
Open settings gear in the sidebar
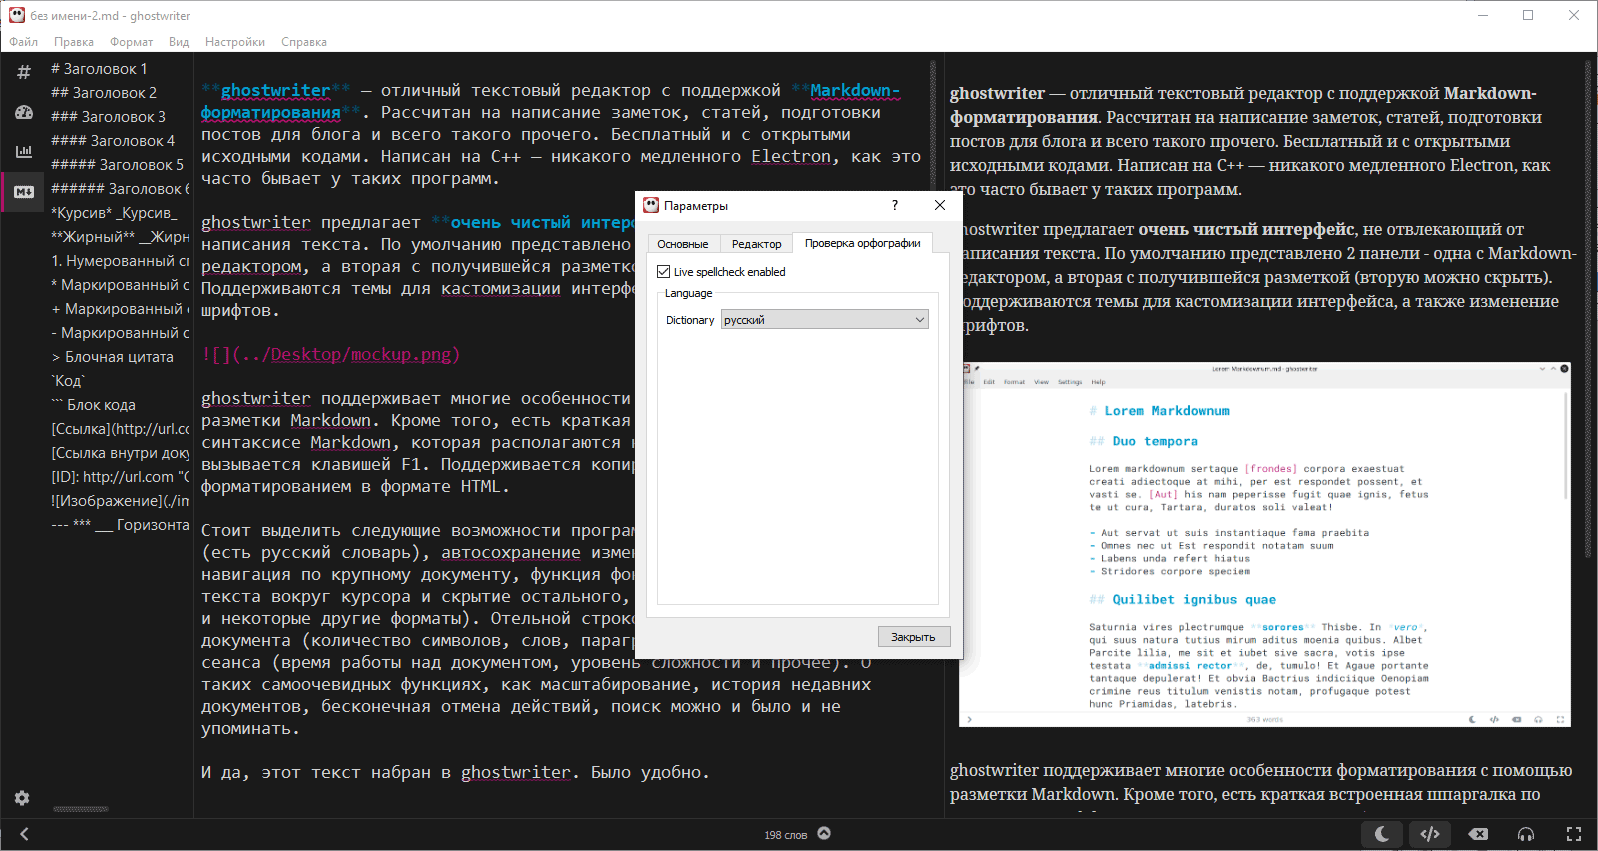coord(22,798)
